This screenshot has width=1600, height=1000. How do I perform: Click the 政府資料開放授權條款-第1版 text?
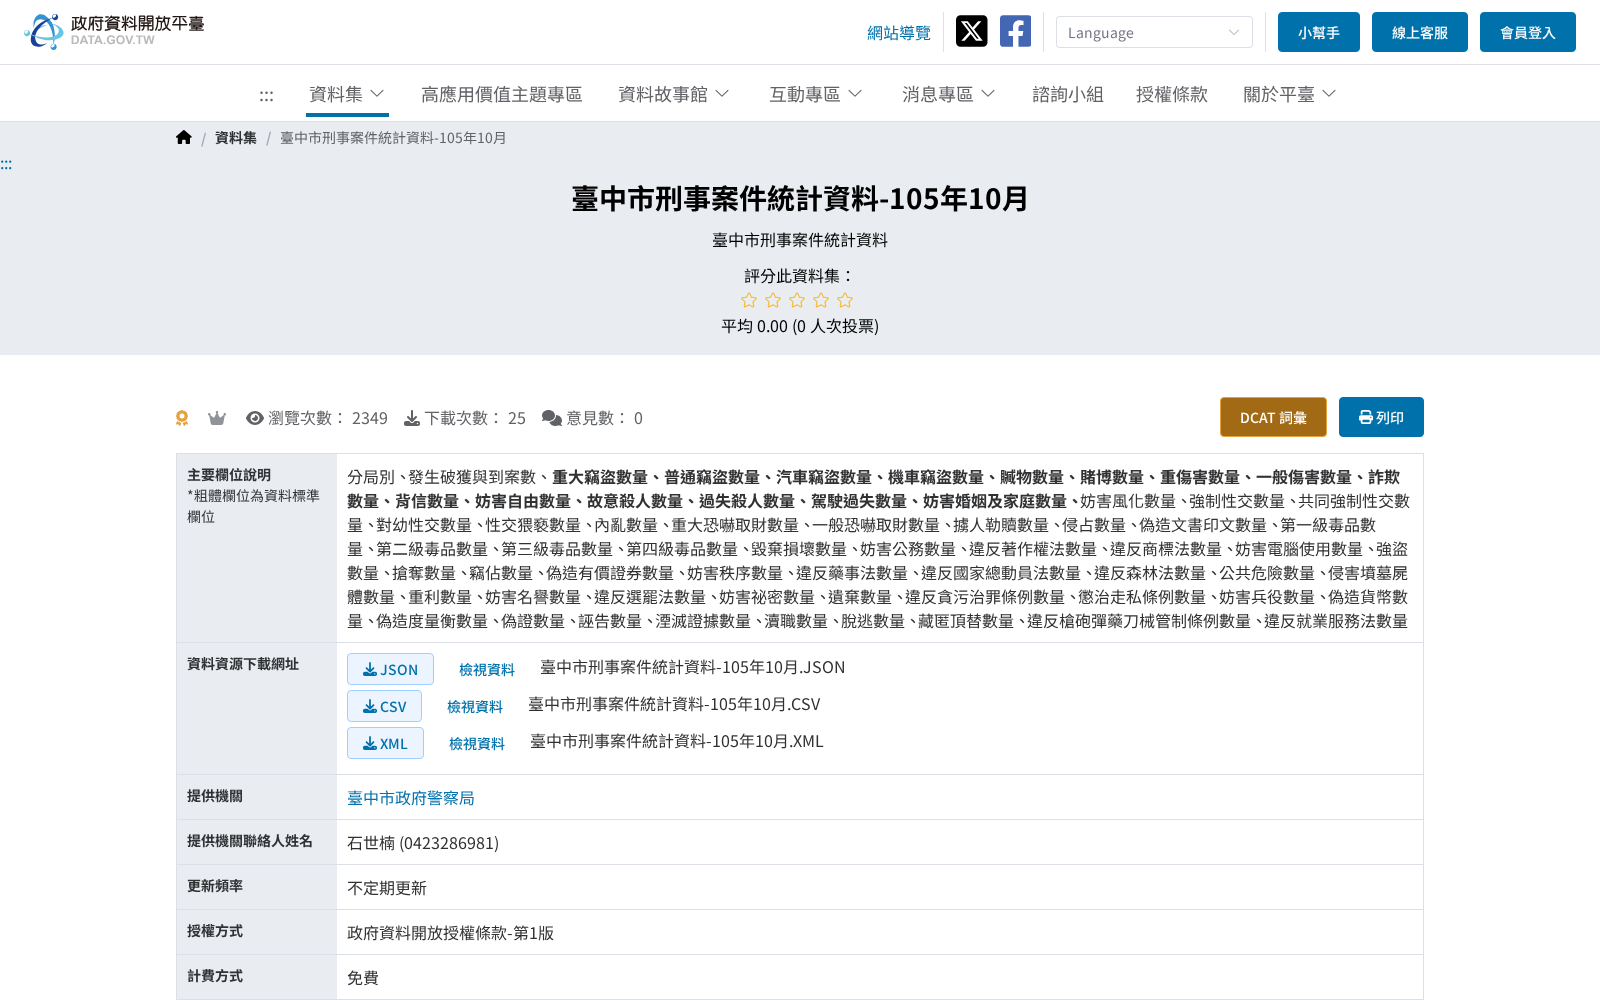pyautogui.click(x=450, y=933)
